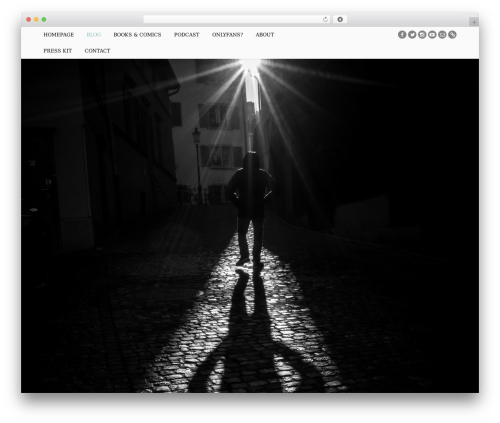Visit the About page
The width and height of the screenshot is (500, 423).
265,35
